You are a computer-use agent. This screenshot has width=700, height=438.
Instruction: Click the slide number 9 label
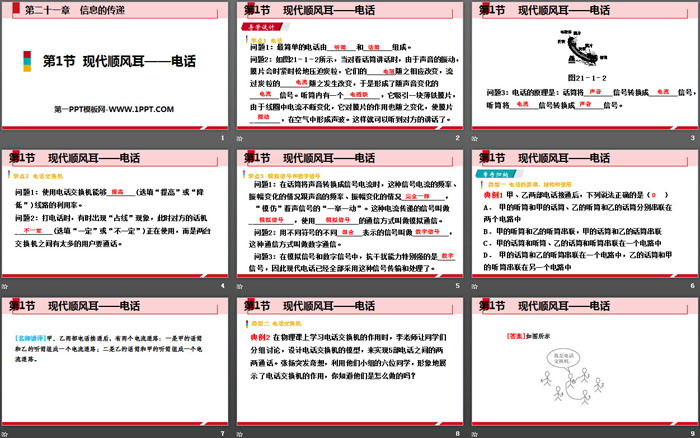692,433
